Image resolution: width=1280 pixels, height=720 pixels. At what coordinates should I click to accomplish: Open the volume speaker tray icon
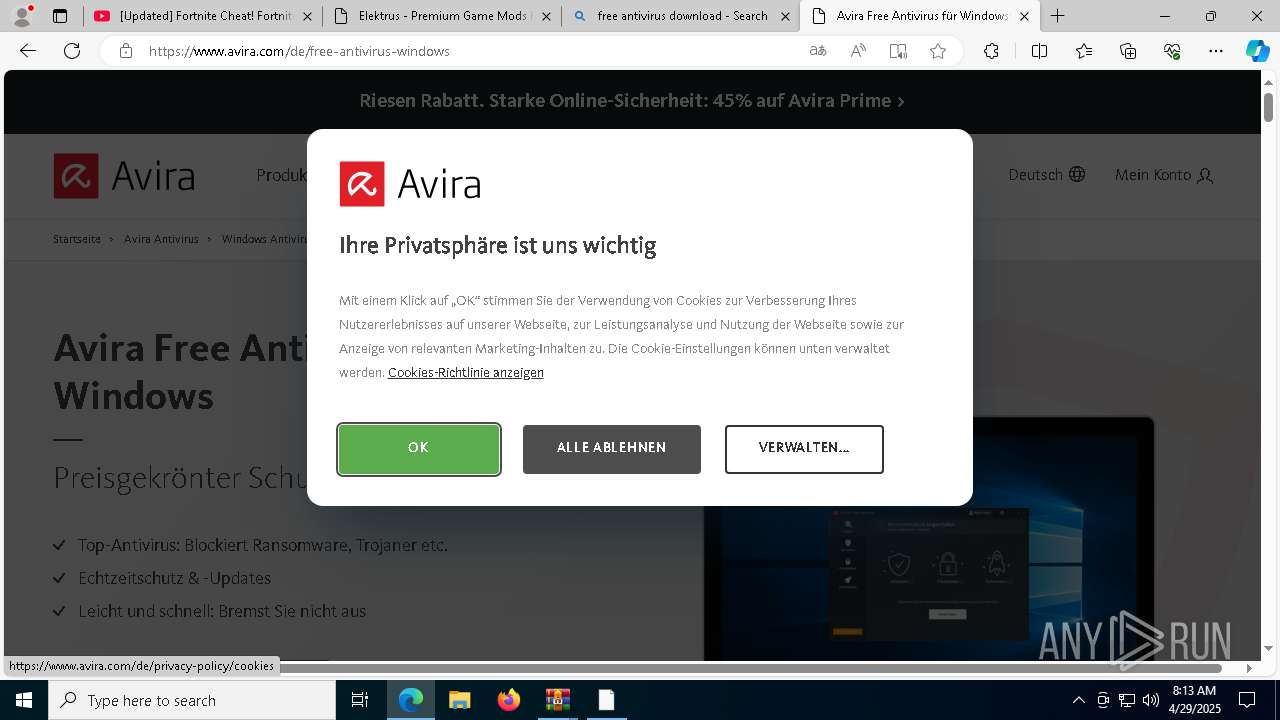[x=1151, y=700]
